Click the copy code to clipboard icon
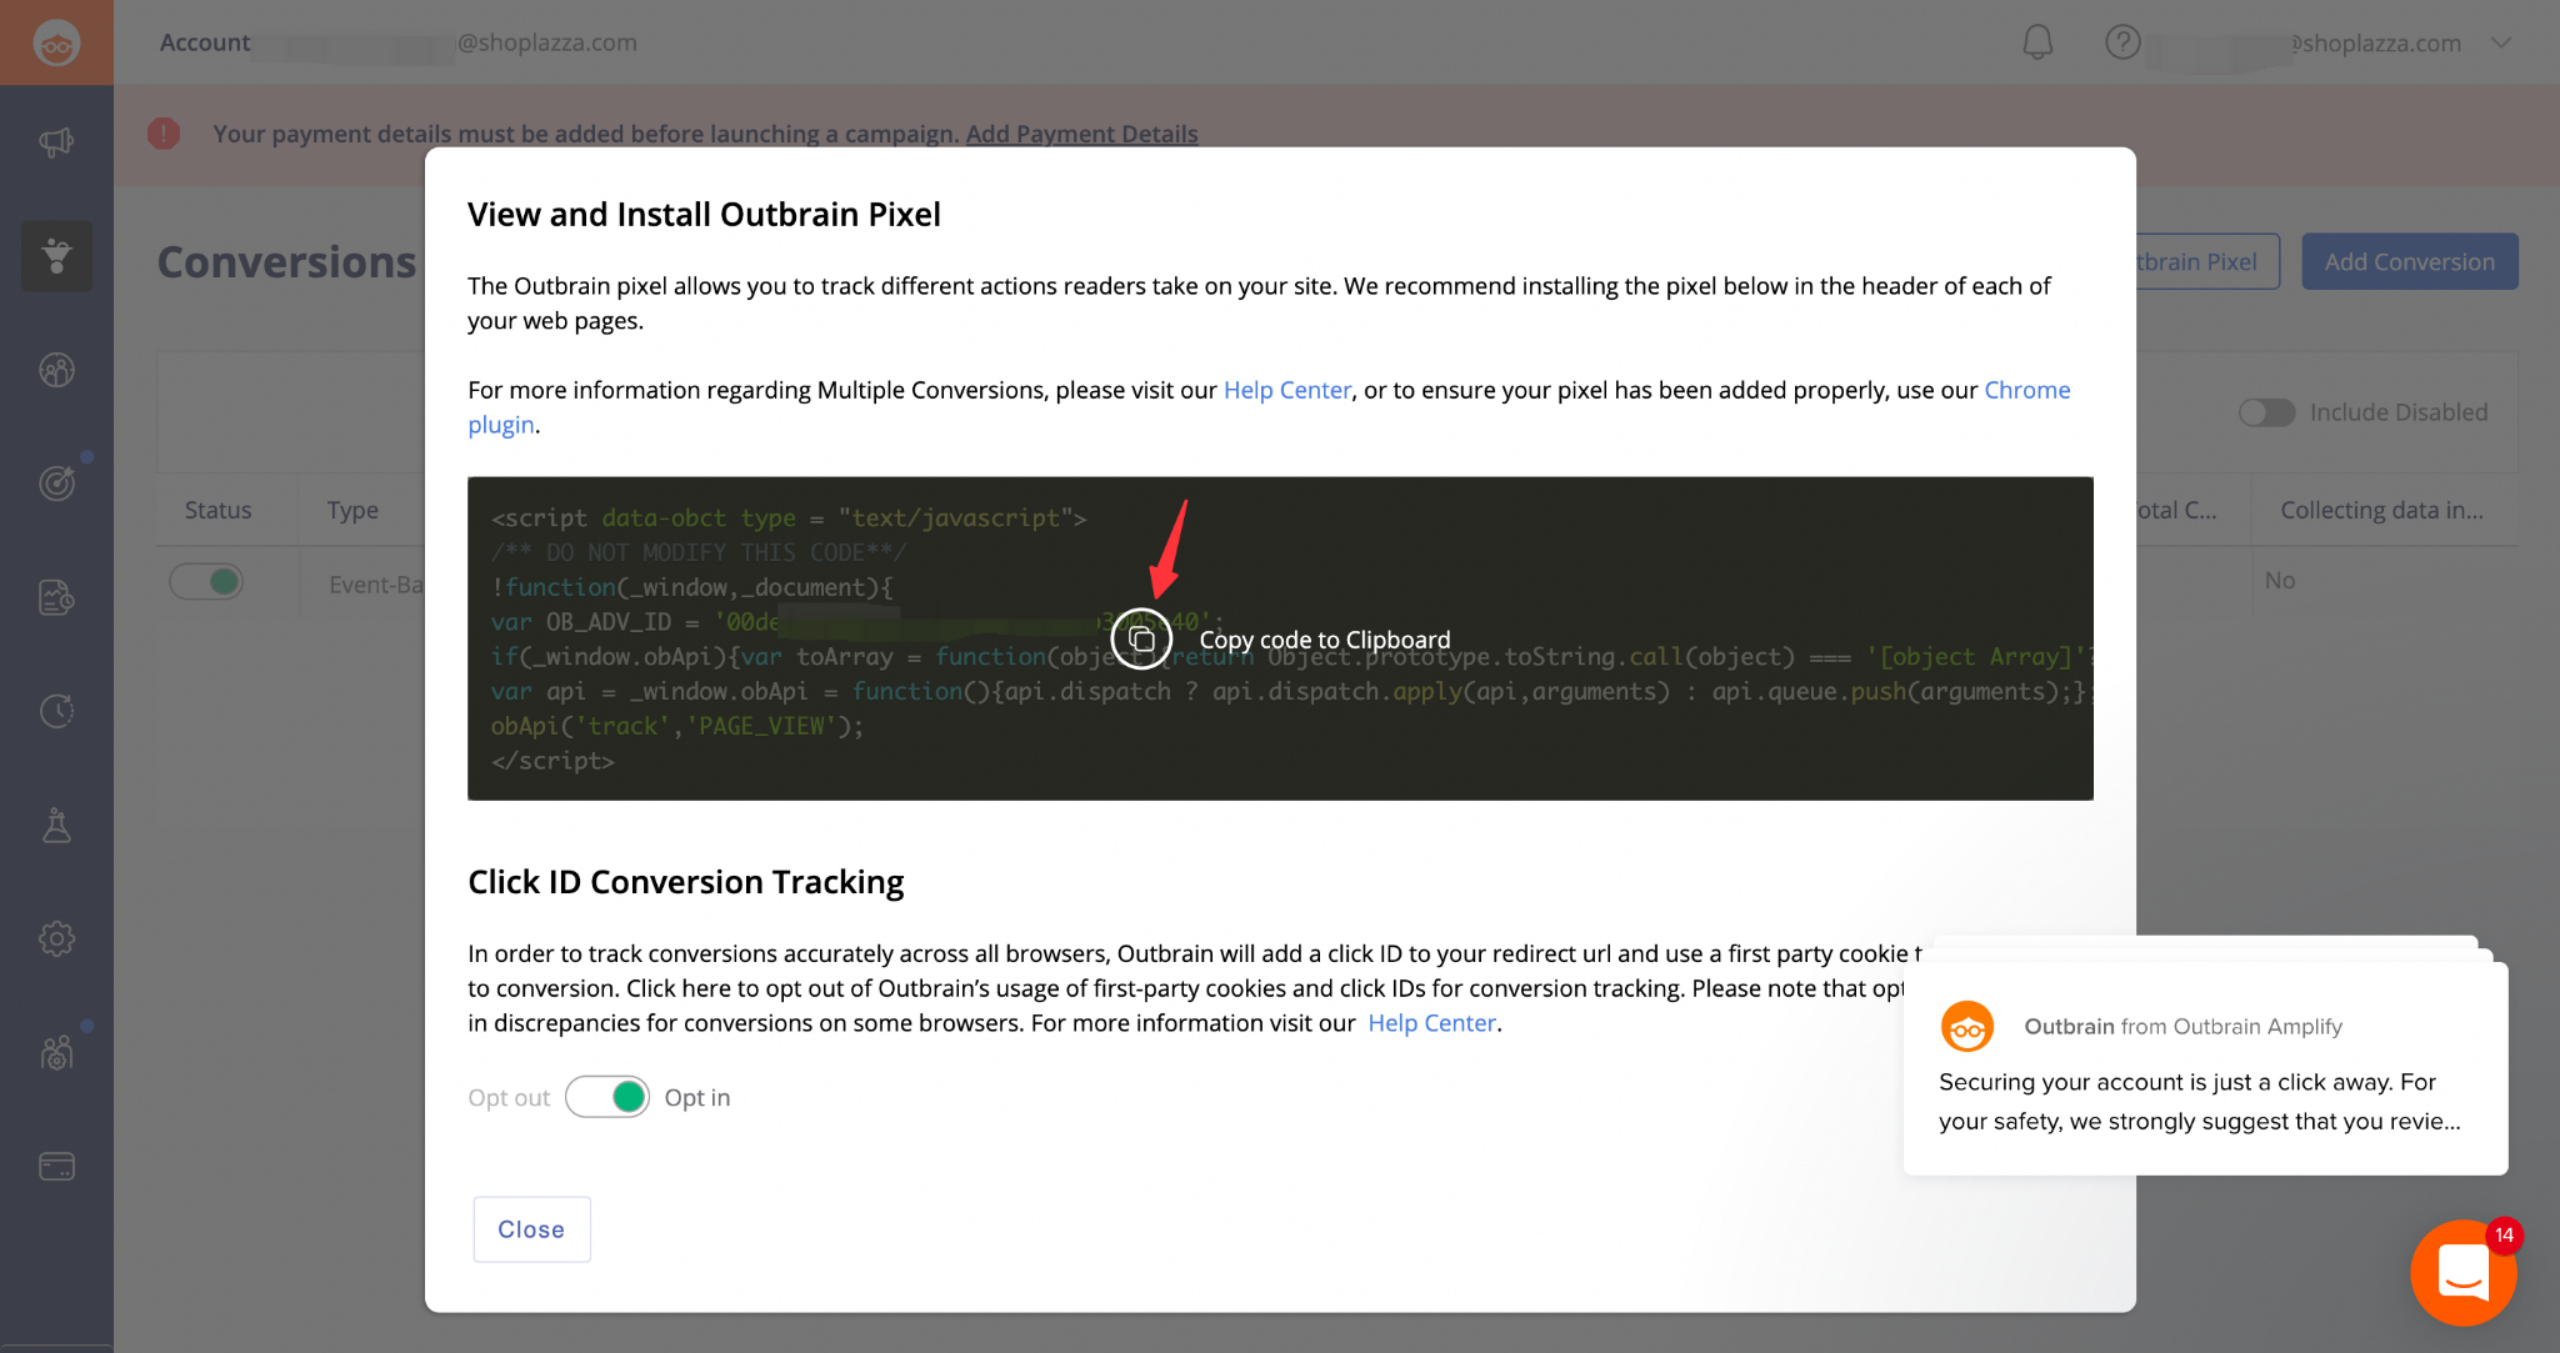This screenshot has height=1353, width=2560. pyautogui.click(x=1141, y=638)
